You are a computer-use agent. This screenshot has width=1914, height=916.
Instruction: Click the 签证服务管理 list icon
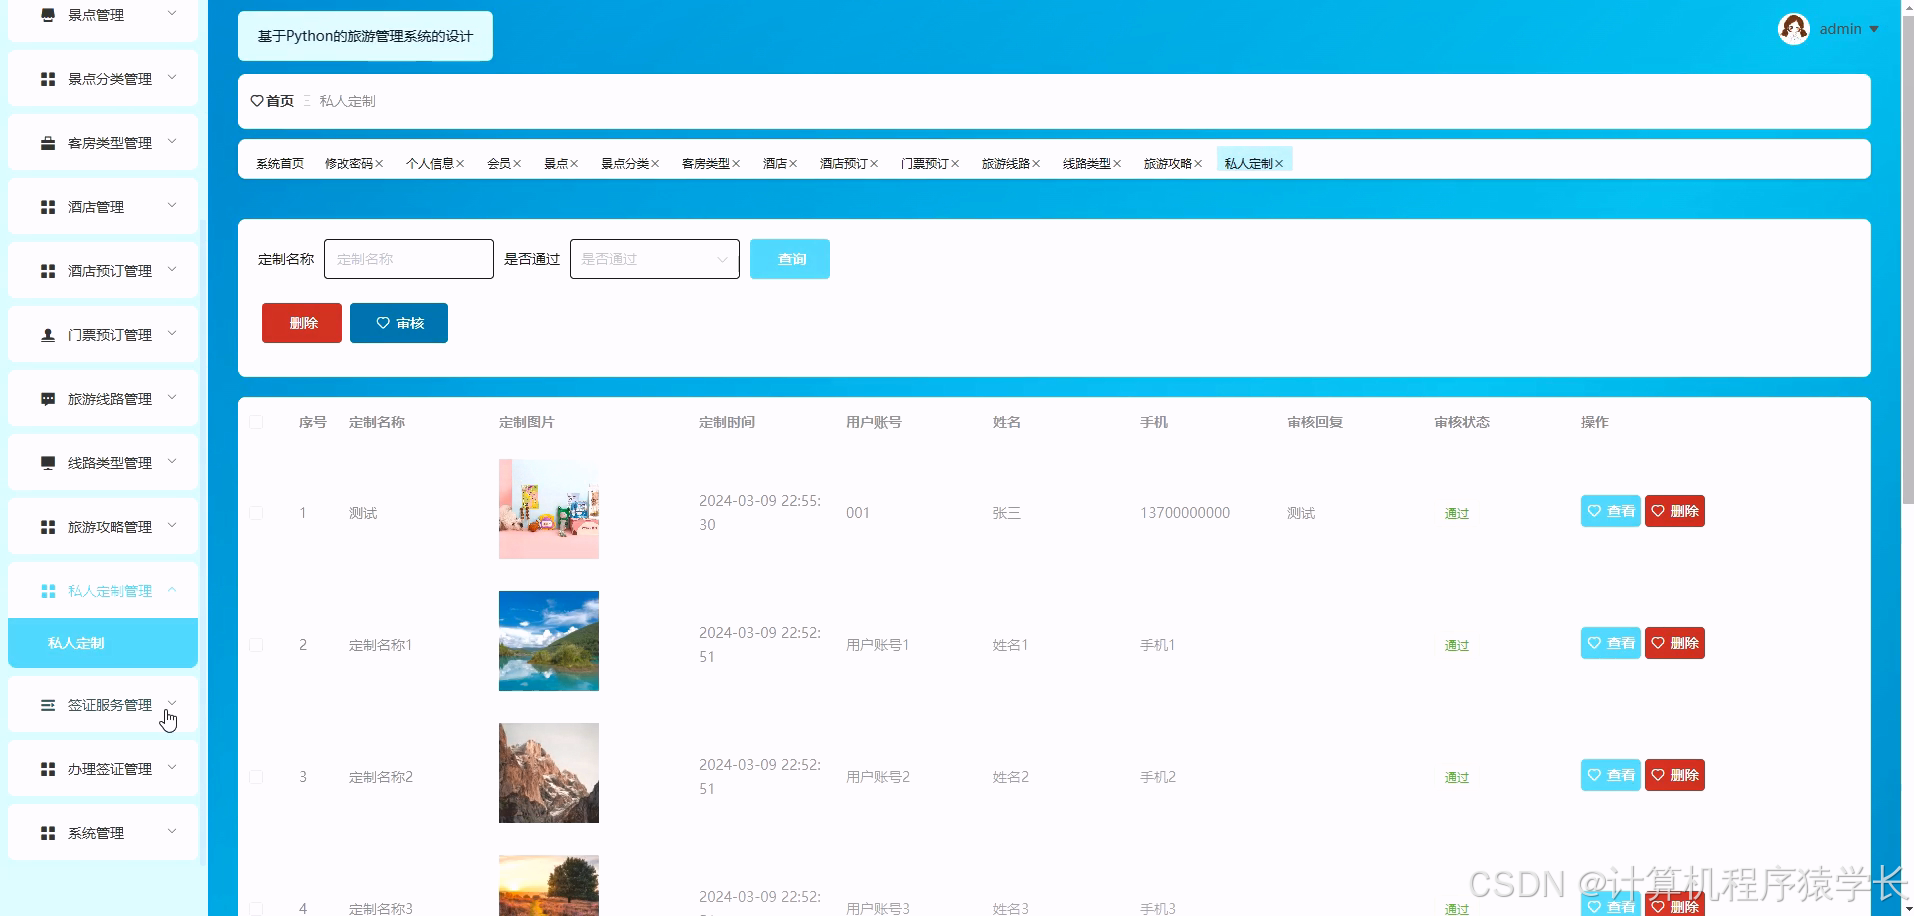48,705
